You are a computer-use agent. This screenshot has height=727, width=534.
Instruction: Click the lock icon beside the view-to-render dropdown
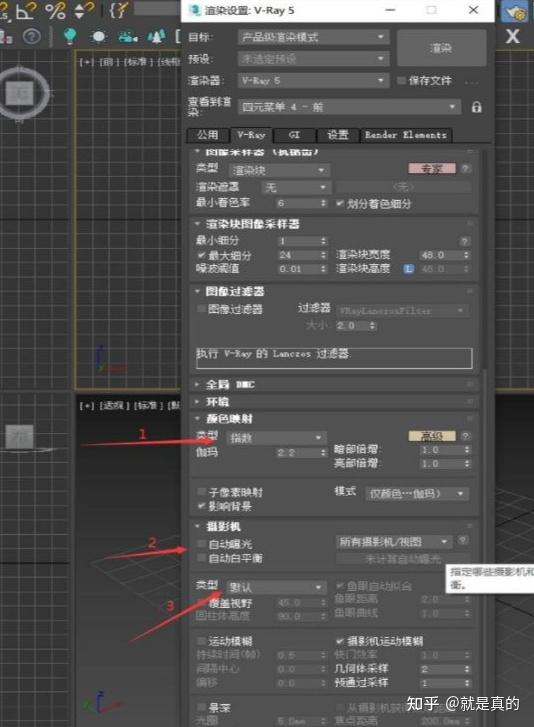[477, 107]
